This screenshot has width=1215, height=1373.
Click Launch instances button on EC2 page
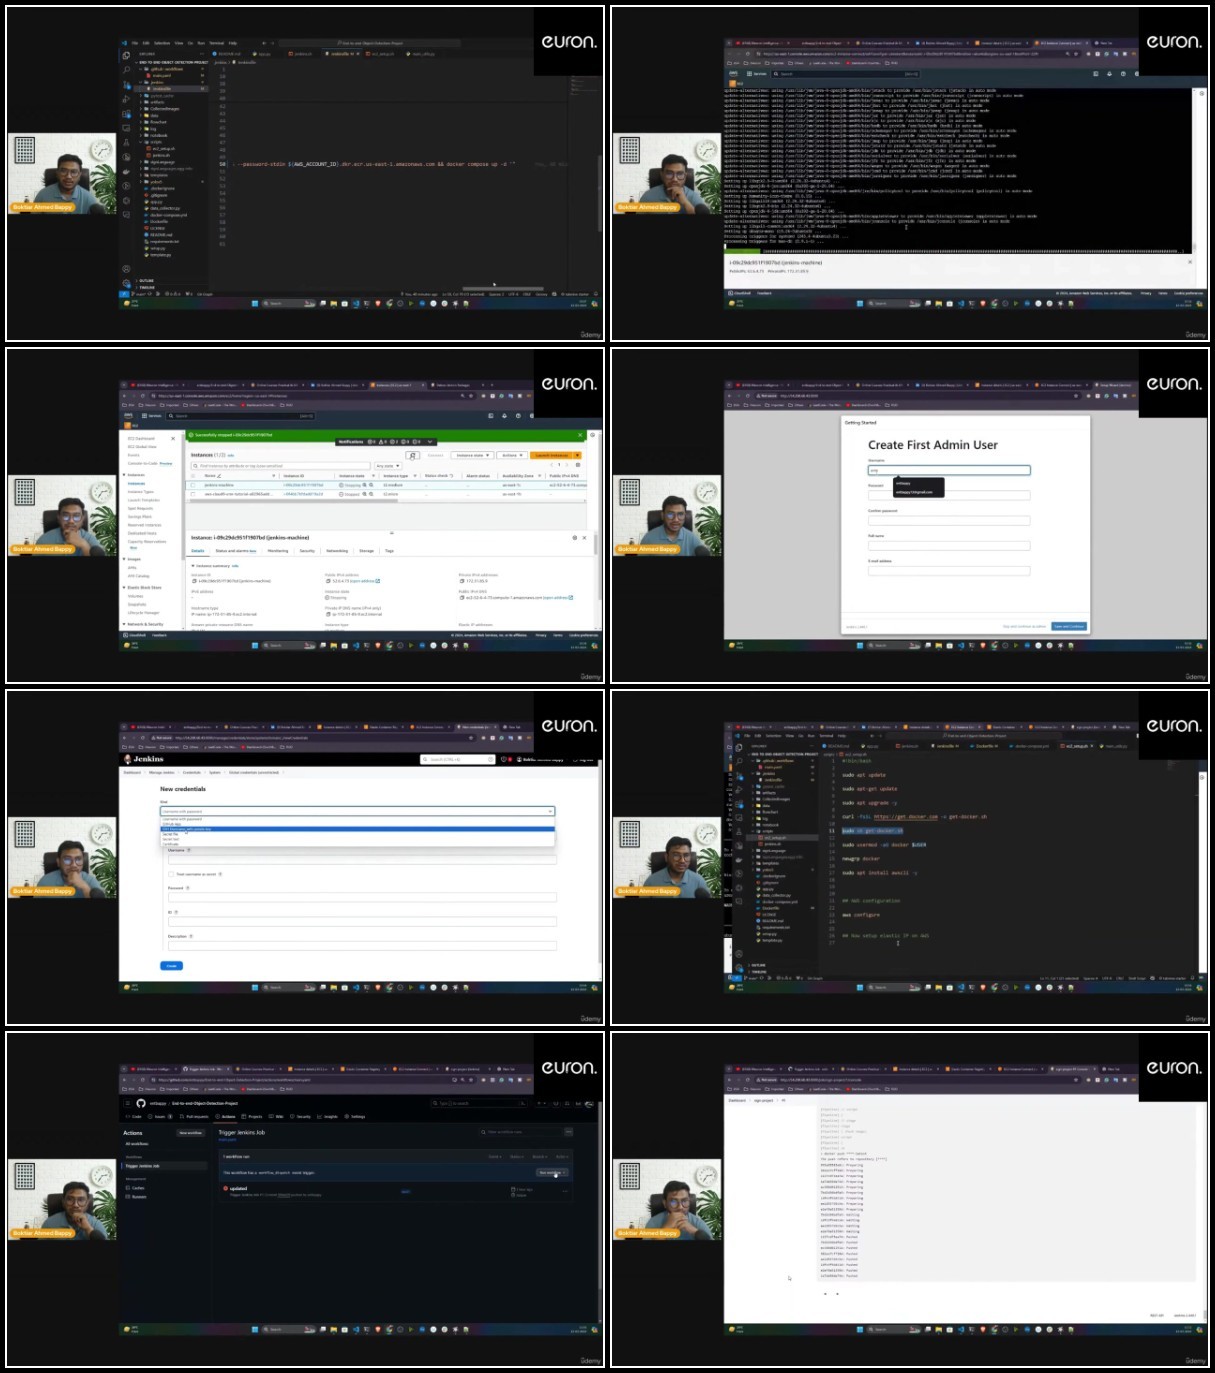(x=550, y=455)
